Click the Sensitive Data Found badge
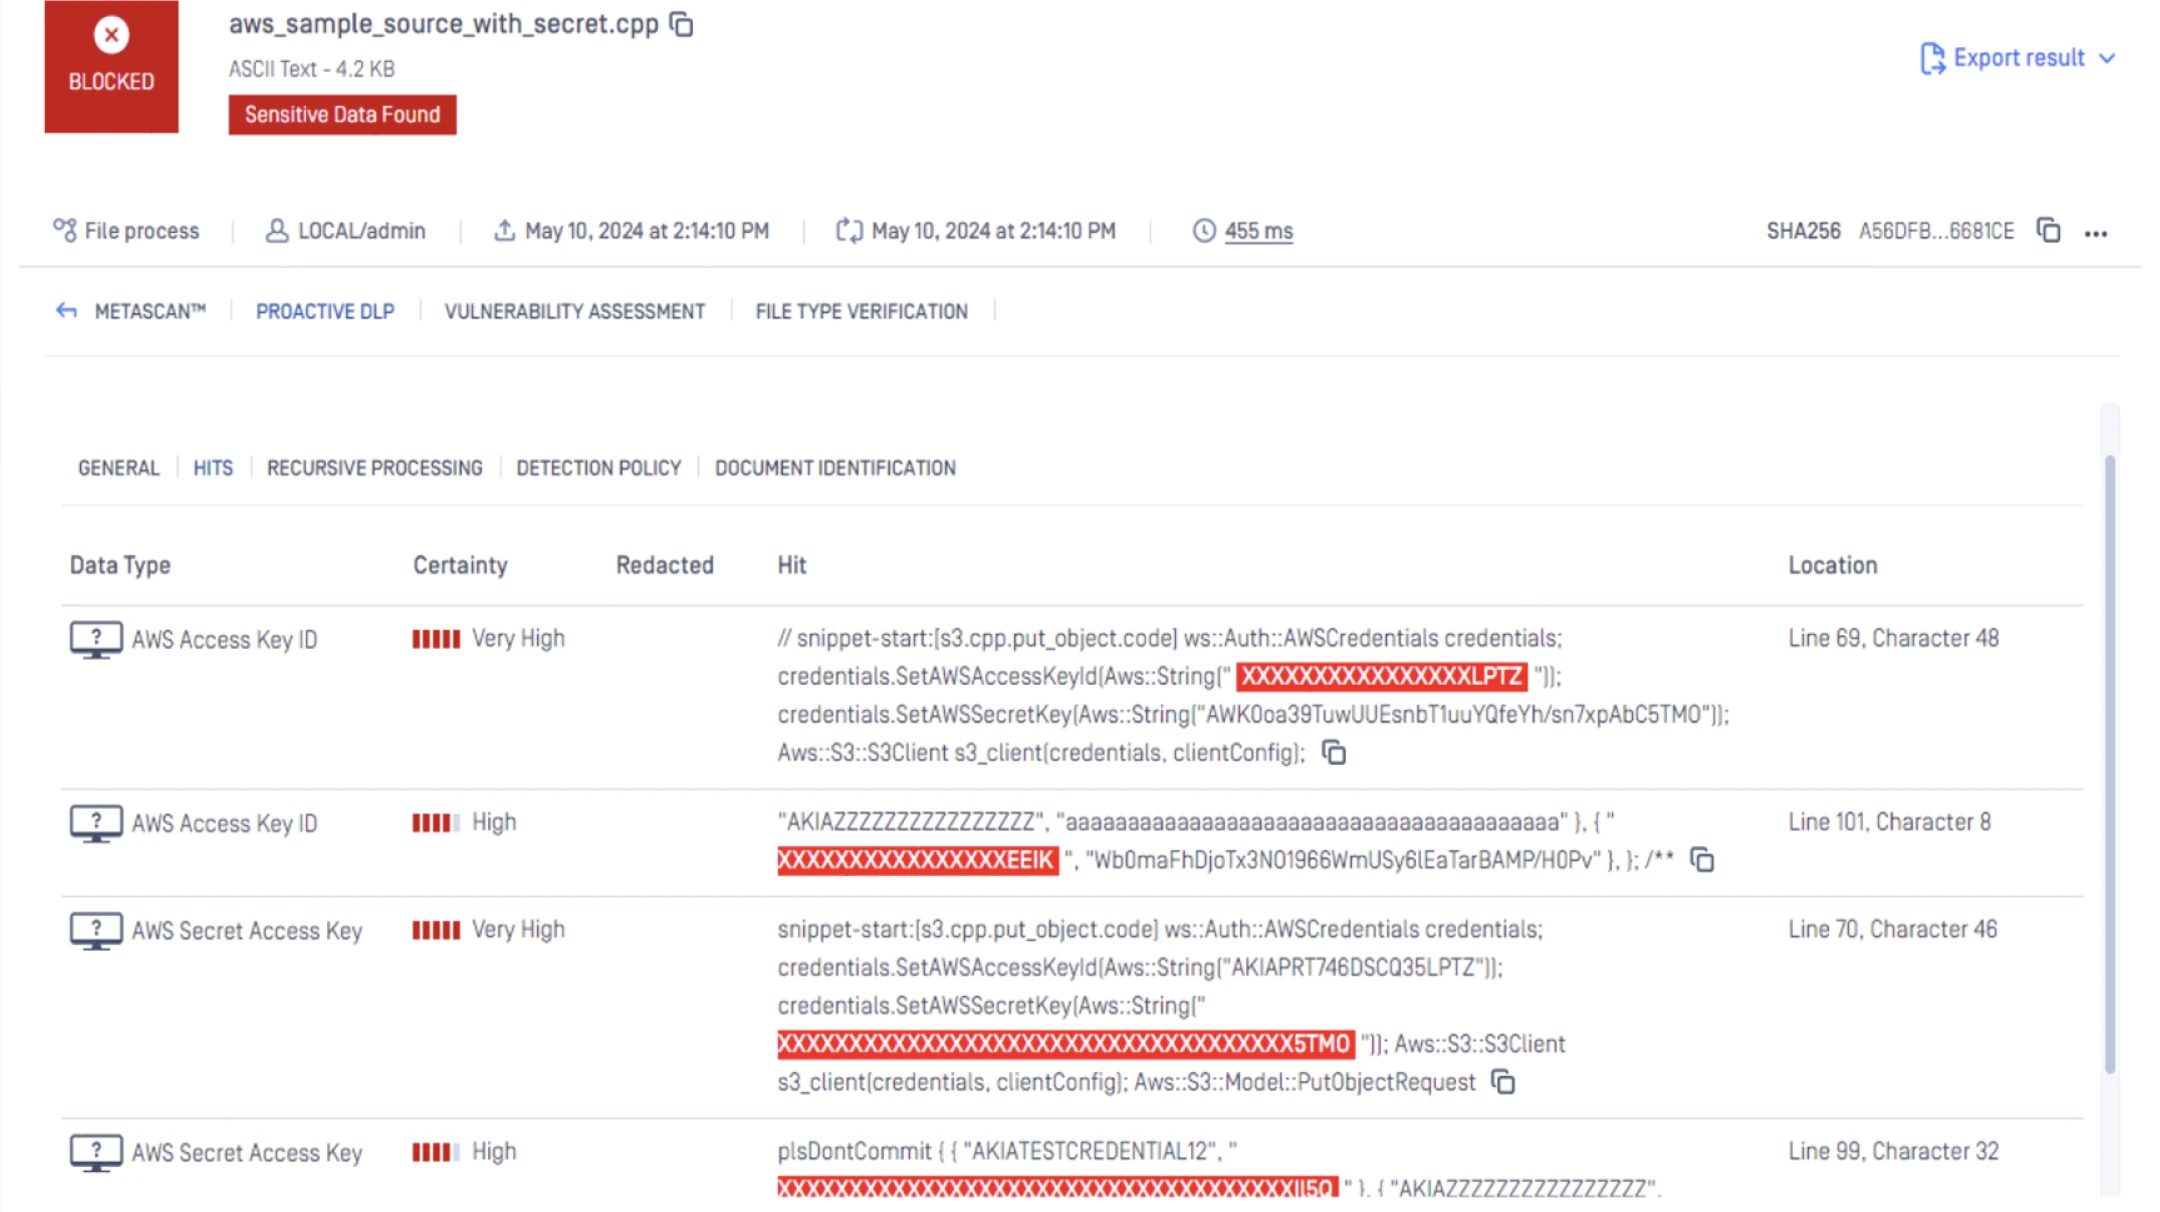This screenshot has height=1212, width=2160. coord(342,114)
